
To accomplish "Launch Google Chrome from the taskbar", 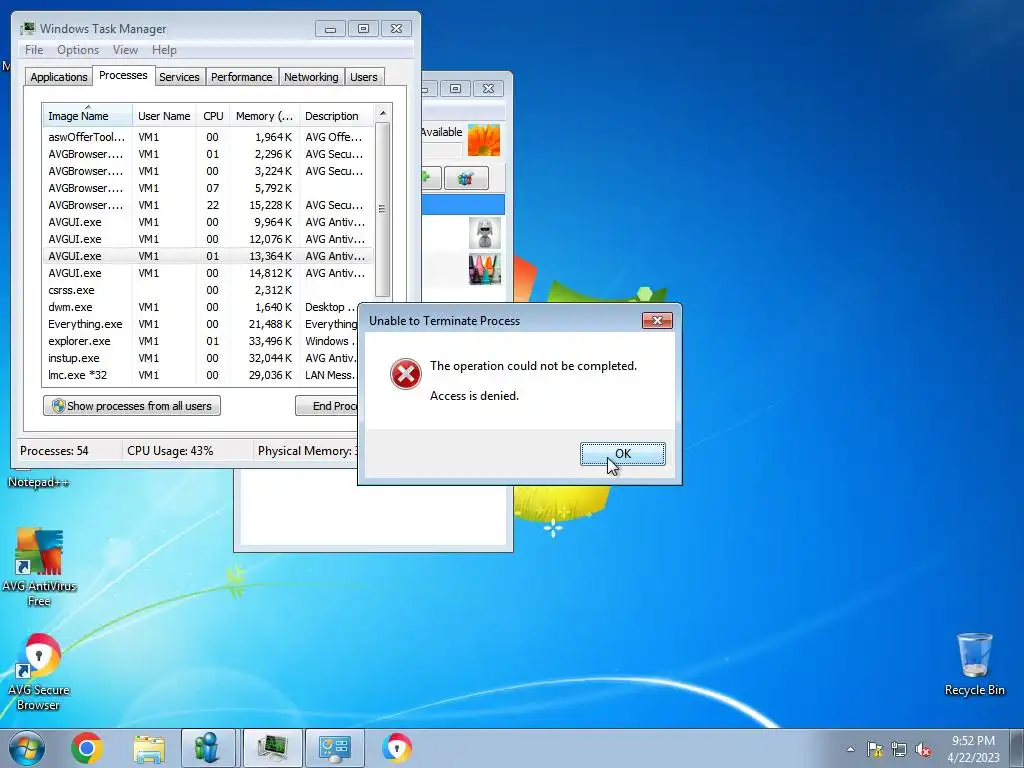I will [87, 748].
